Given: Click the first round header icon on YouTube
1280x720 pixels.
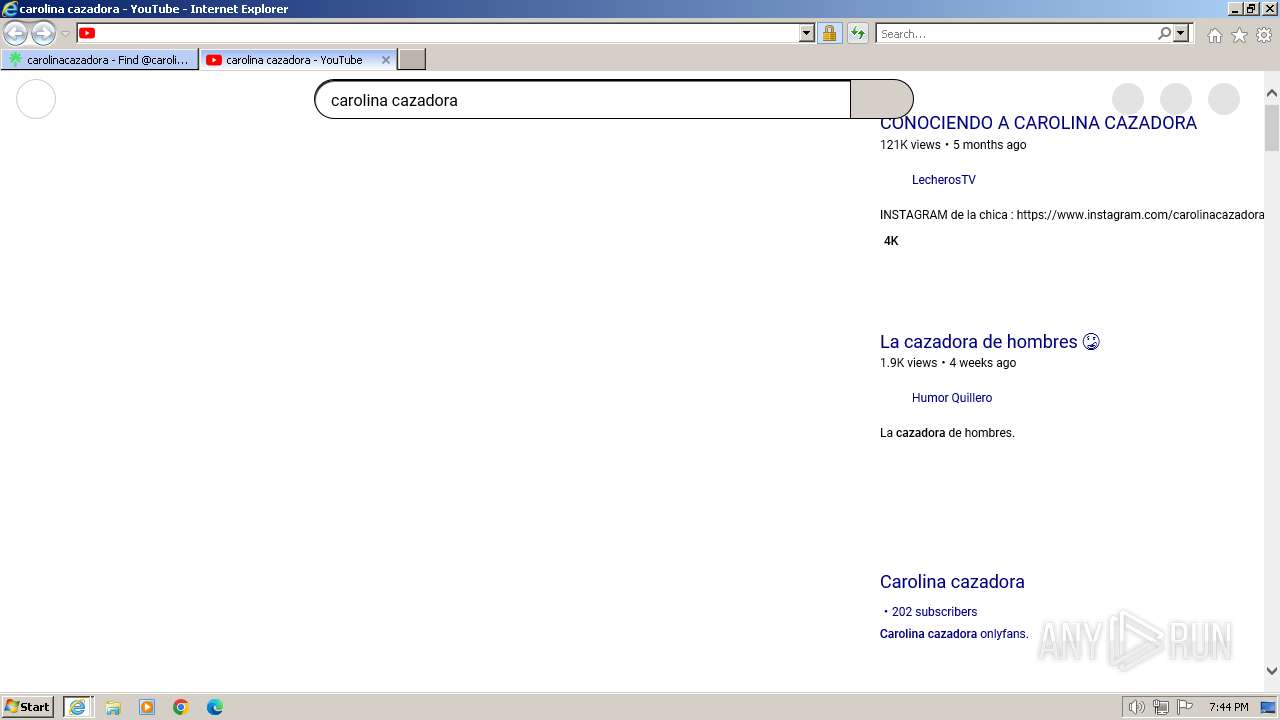Looking at the screenshot, I should pyautogui.click(x=1128, y=99).
